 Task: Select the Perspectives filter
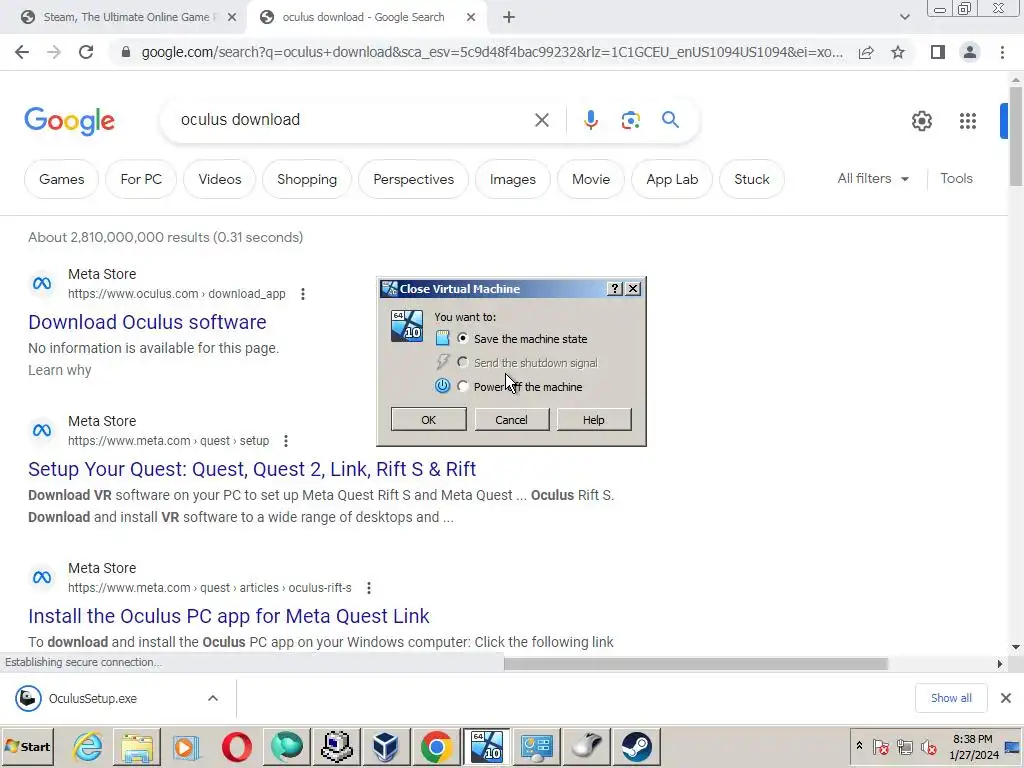[x=413, y=179]
